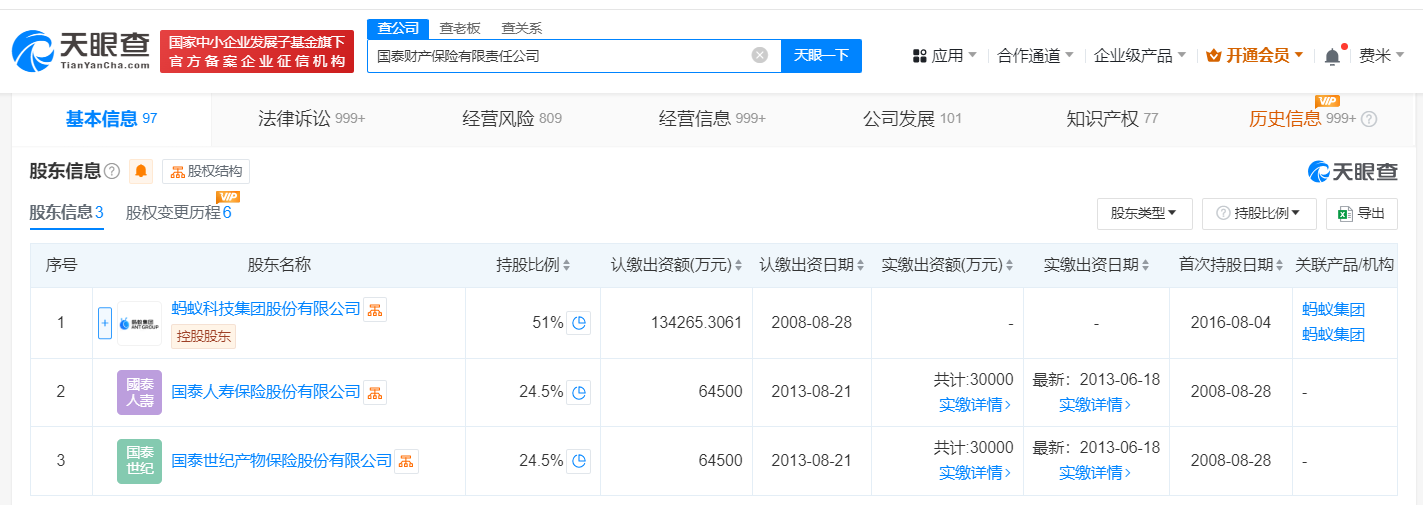Click pie chart icon in 国泰世纪 row

pyautogui.click(x=579, y=461)
